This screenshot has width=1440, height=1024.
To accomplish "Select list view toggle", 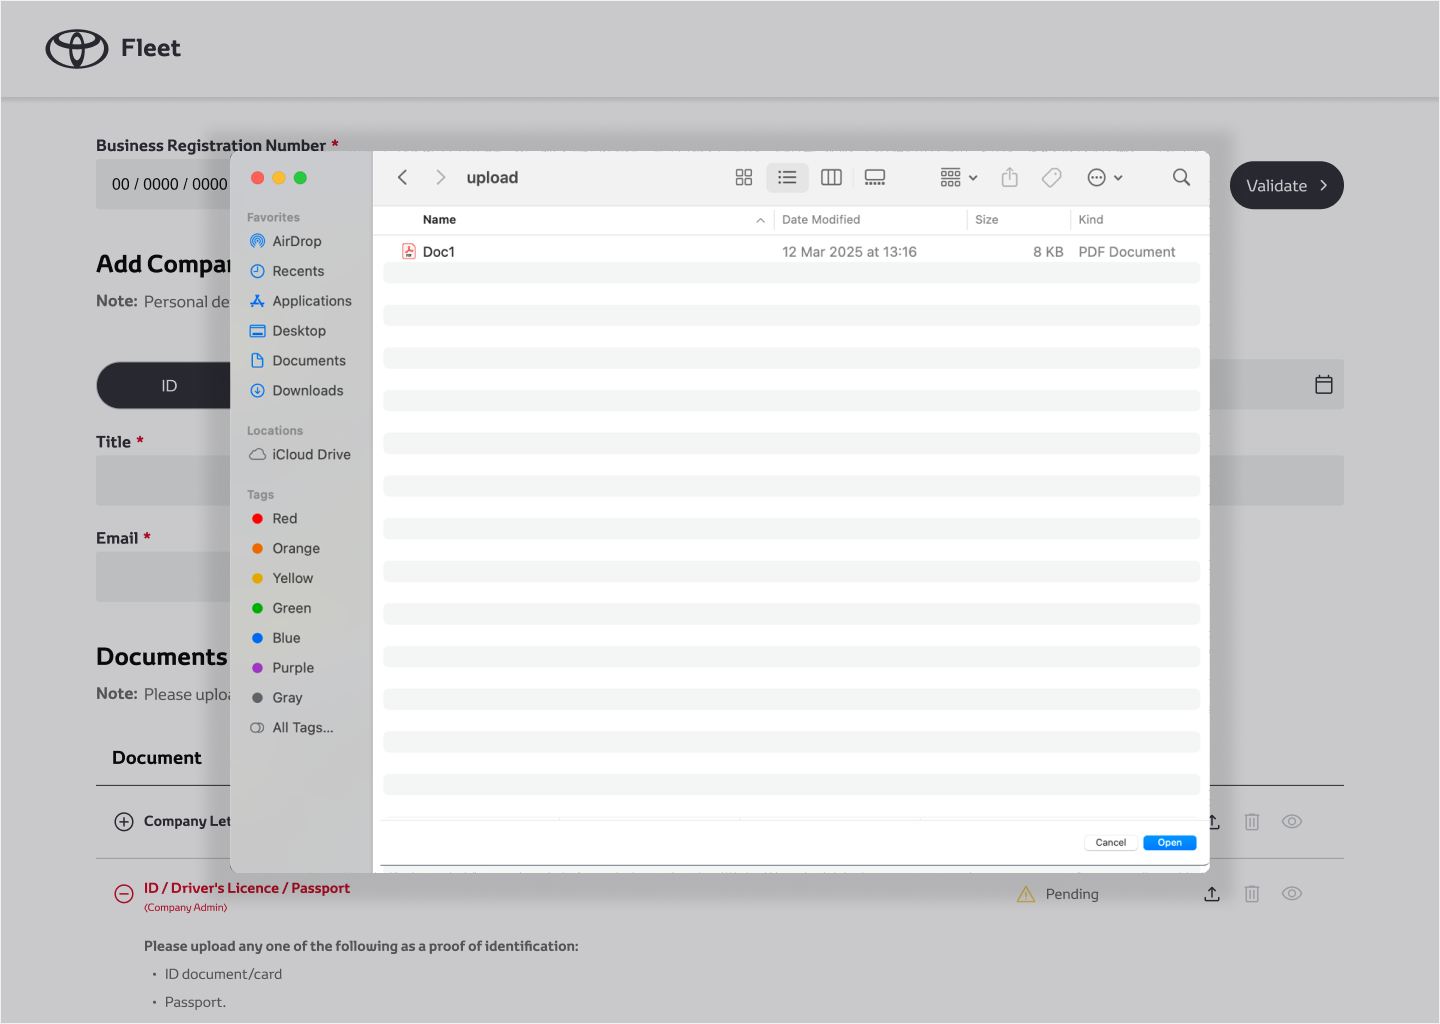I will (787, 177).
